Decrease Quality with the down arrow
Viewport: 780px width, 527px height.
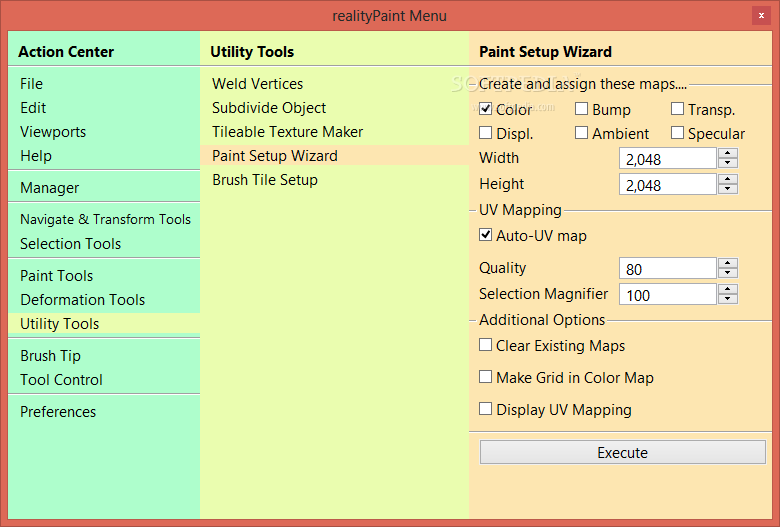pos(728,273)
